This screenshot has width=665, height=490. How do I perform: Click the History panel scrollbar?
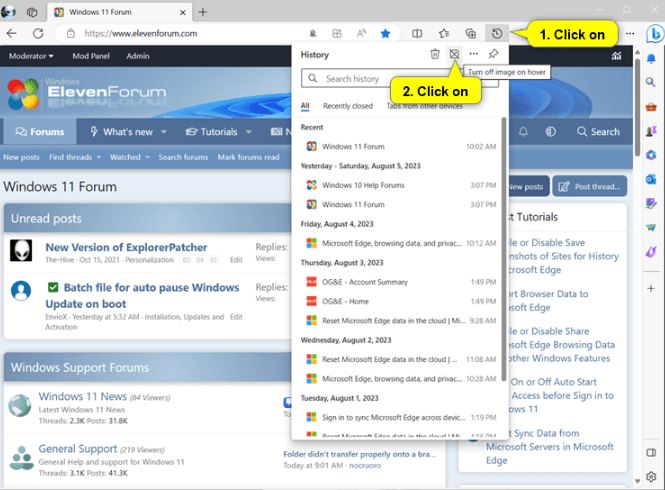pyautogui.click(x=503, y=249)
